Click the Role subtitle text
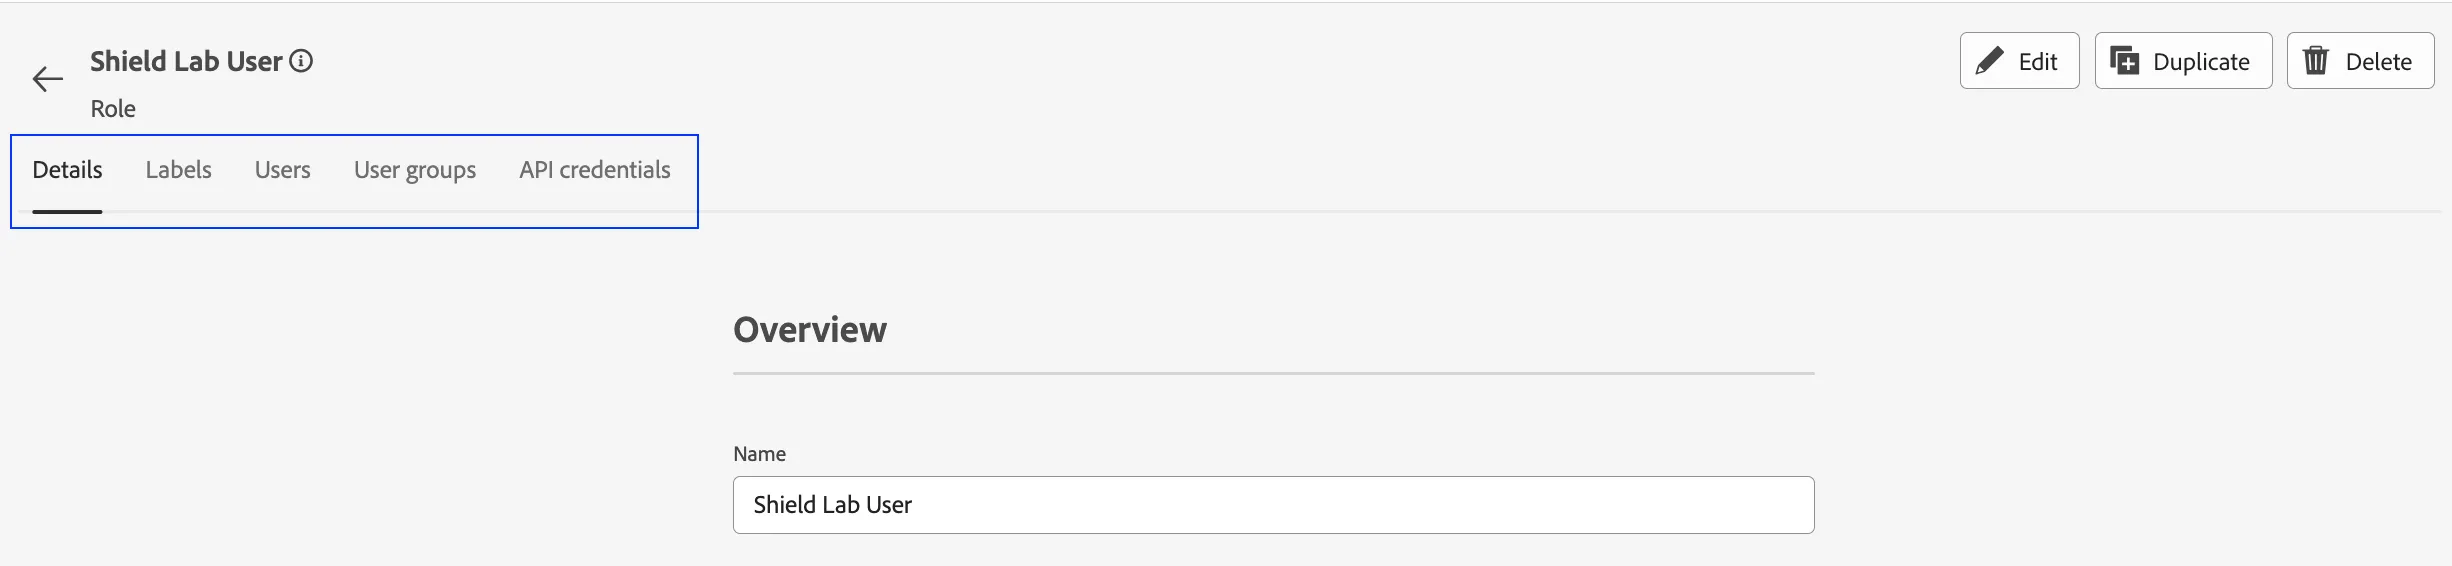The width and height of the screenshot is (2452, 566). (x=113, y=109)
